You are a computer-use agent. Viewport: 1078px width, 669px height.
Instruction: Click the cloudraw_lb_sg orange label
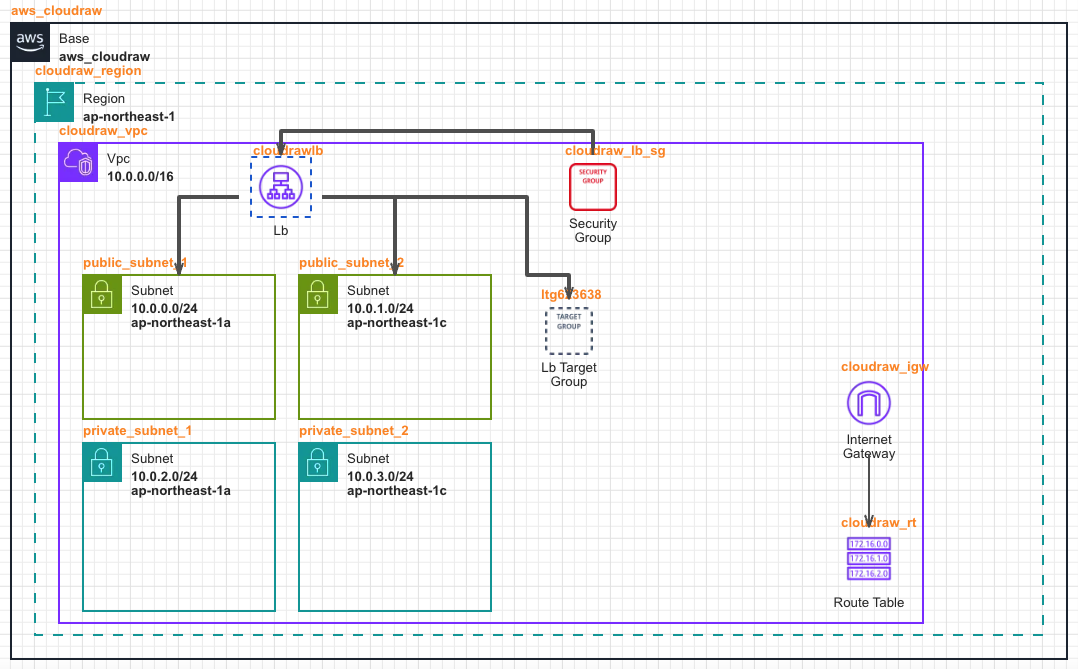[x=615, y=151]
